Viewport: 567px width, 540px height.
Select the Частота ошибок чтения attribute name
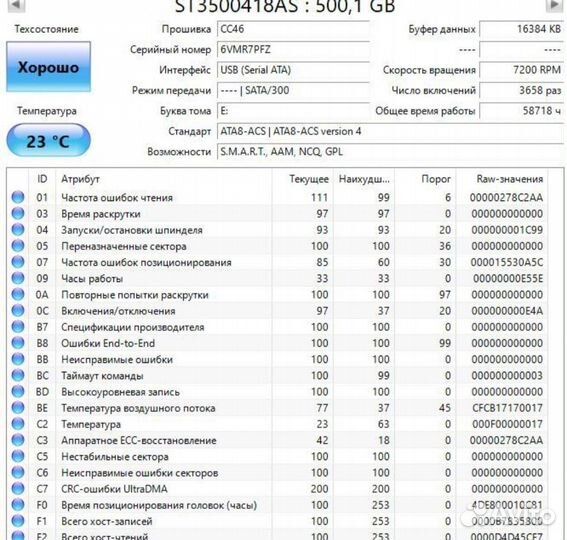117,197
